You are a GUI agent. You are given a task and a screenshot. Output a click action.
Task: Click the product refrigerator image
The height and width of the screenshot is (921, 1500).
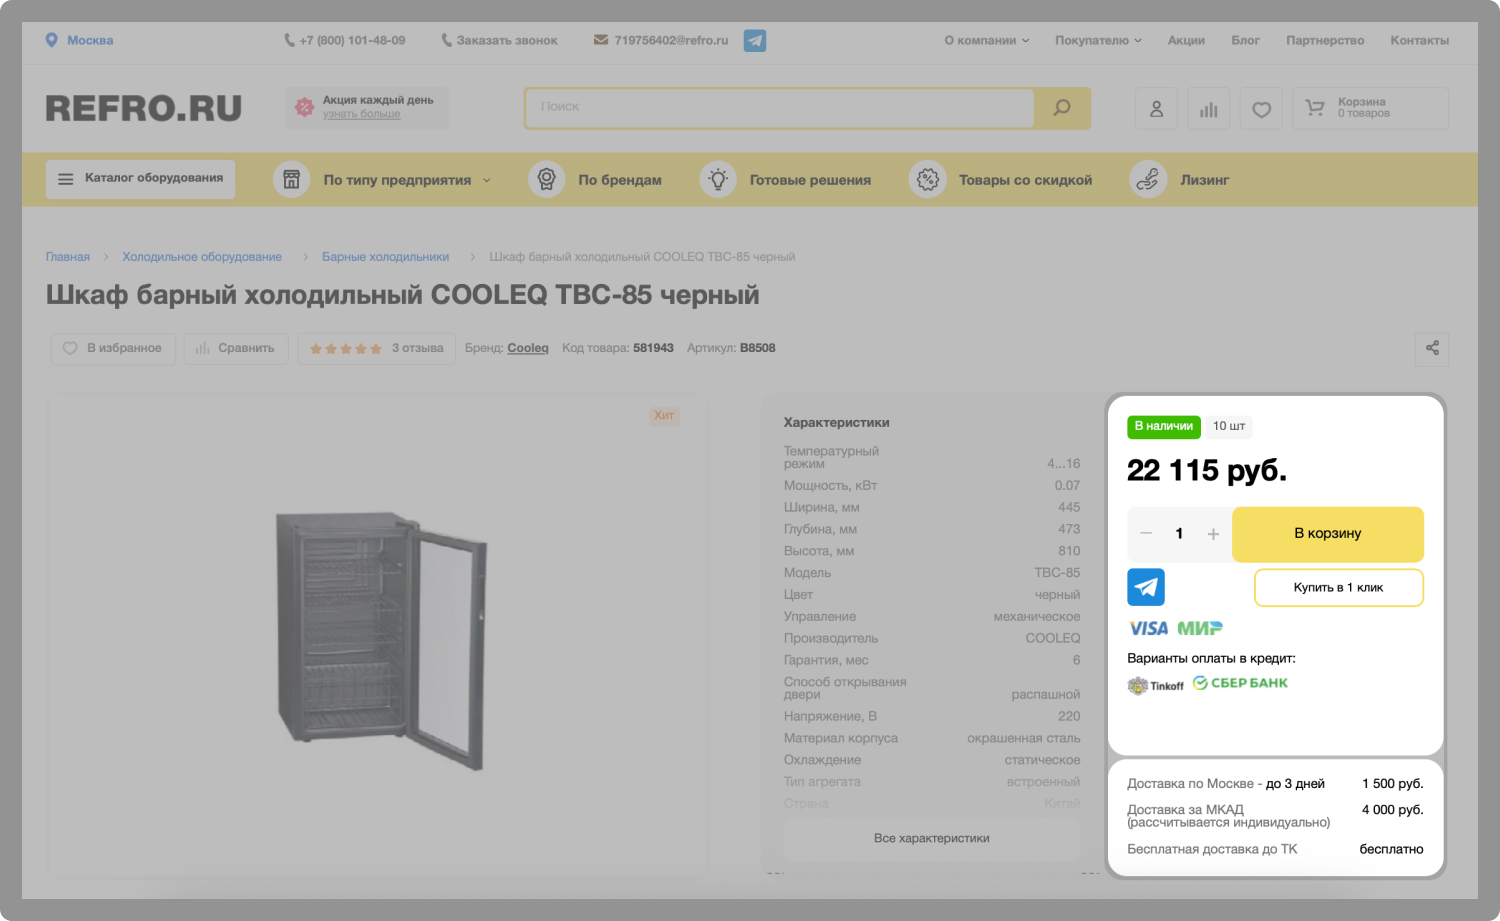(381, 640)
